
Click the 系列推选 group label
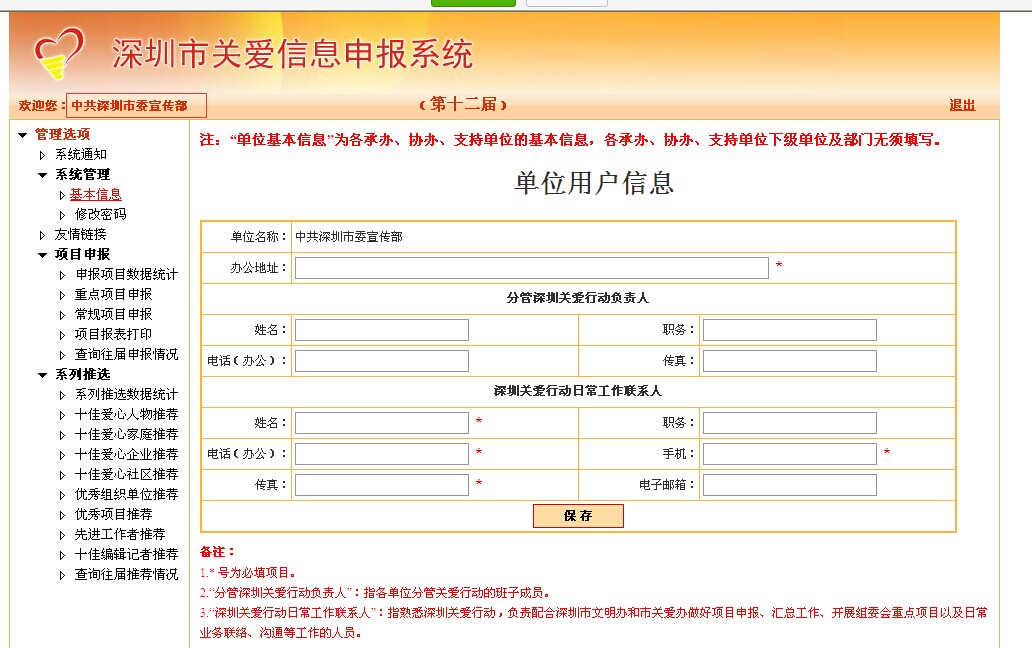point(82,374)
